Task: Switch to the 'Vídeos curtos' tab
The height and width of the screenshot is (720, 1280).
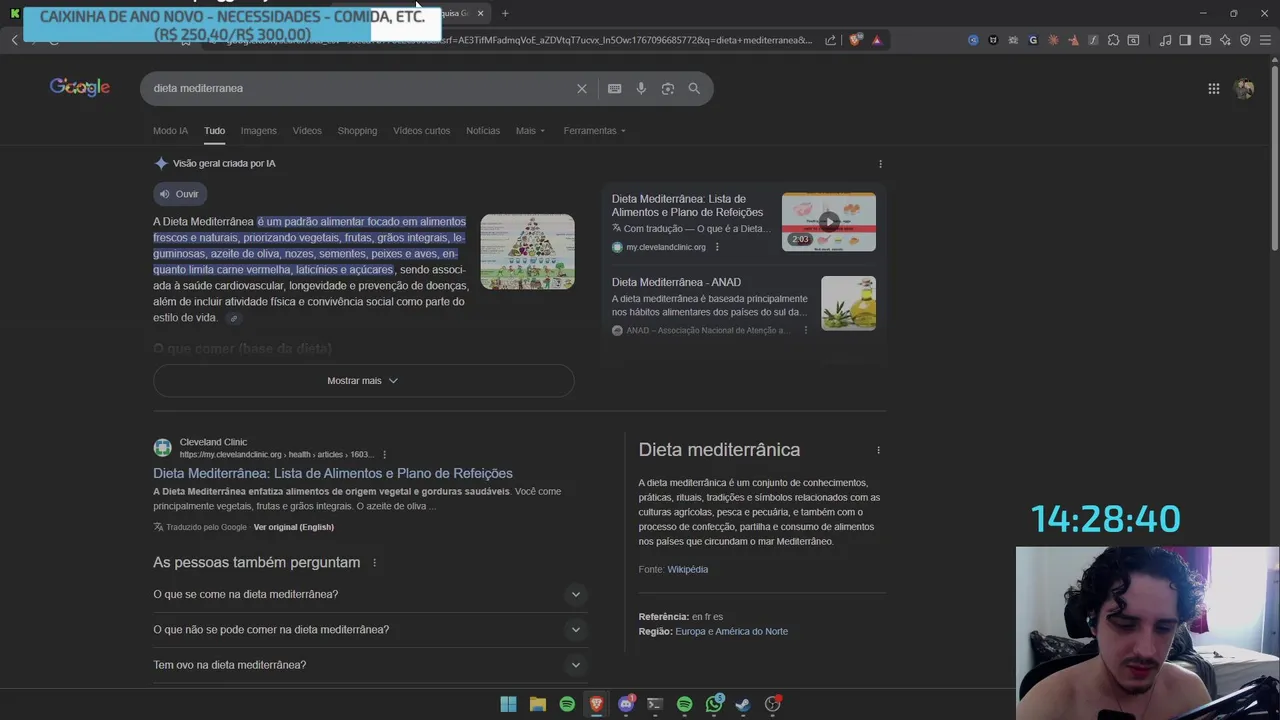Action: point(421,131)
